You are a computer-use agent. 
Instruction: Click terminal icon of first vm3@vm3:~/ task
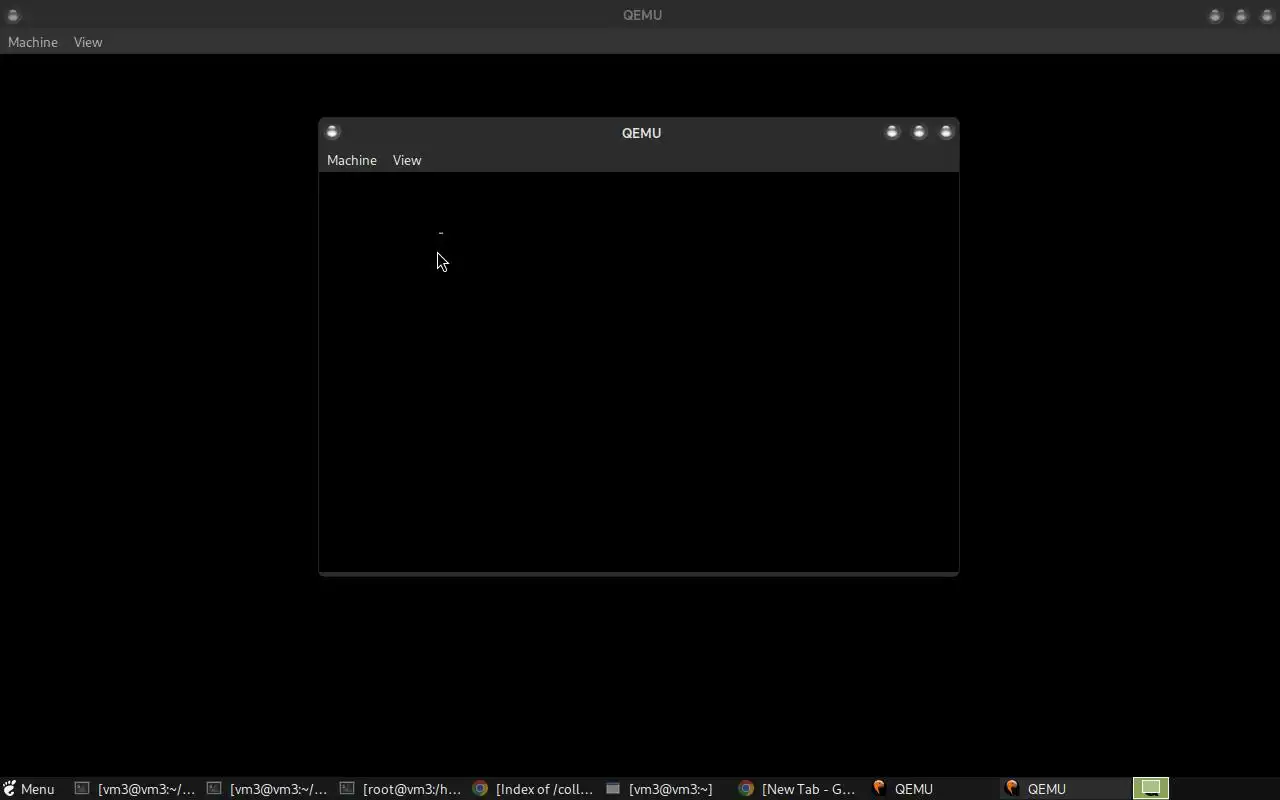click(82, 789)
